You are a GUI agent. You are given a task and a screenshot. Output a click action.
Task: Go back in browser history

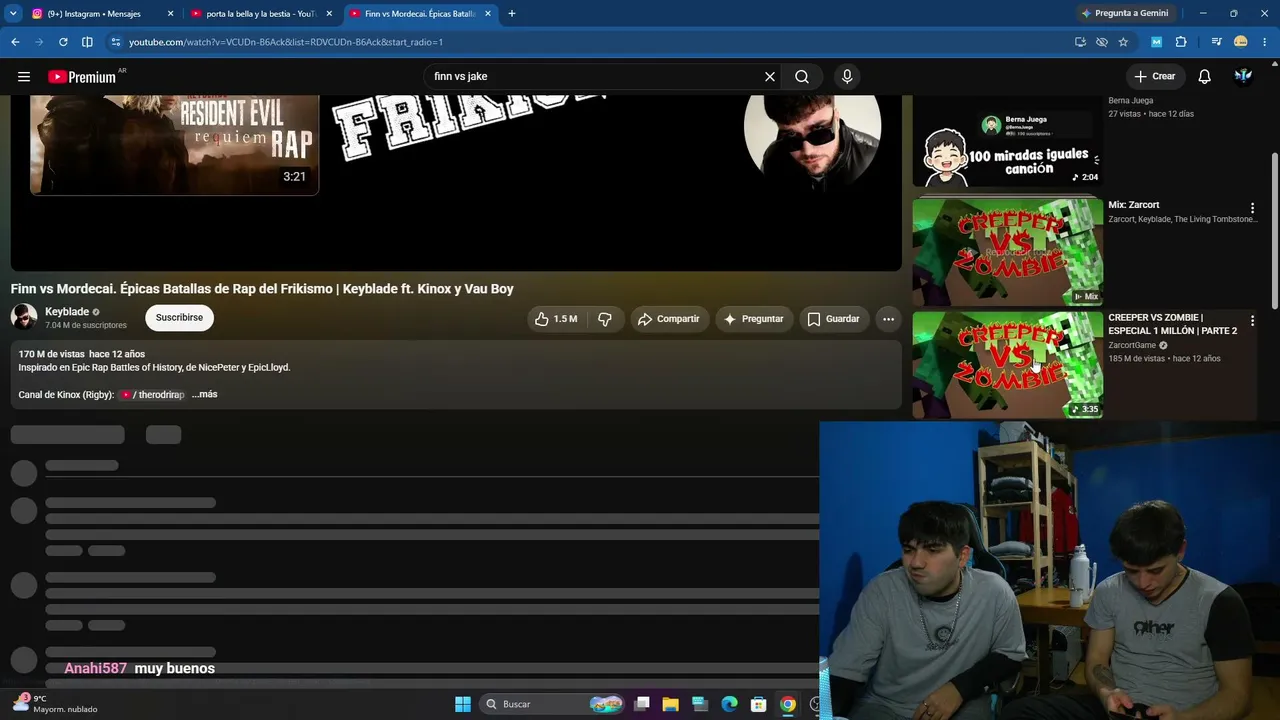15,42
